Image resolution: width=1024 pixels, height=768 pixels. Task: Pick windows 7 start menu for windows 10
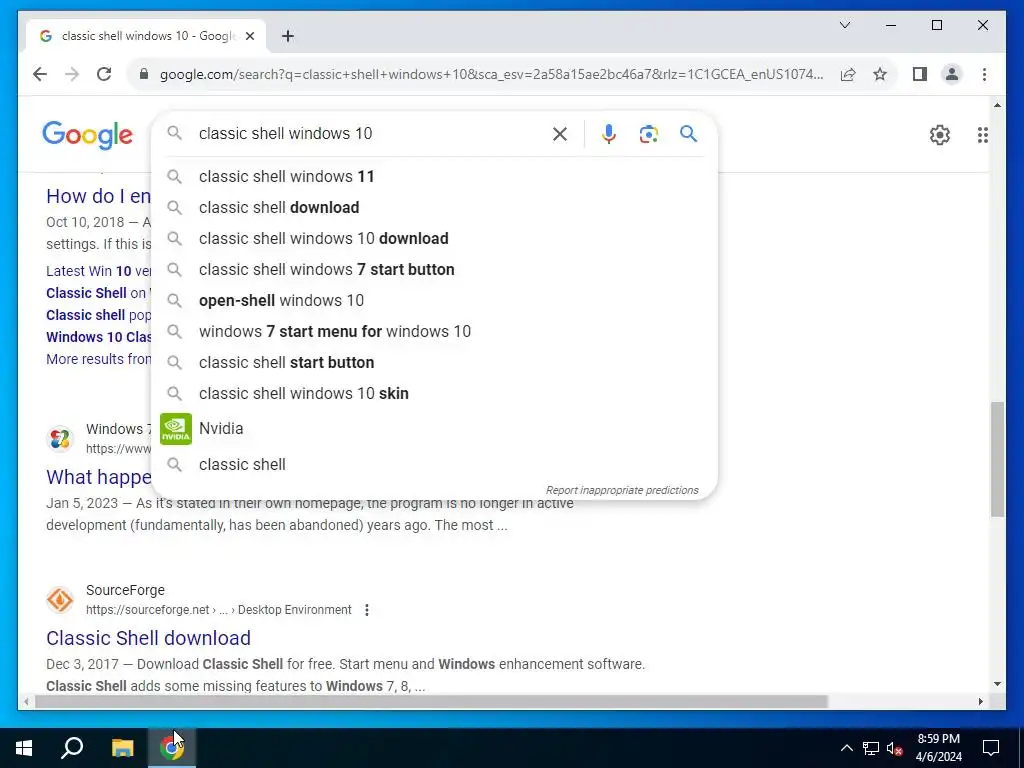pos(434,332)
